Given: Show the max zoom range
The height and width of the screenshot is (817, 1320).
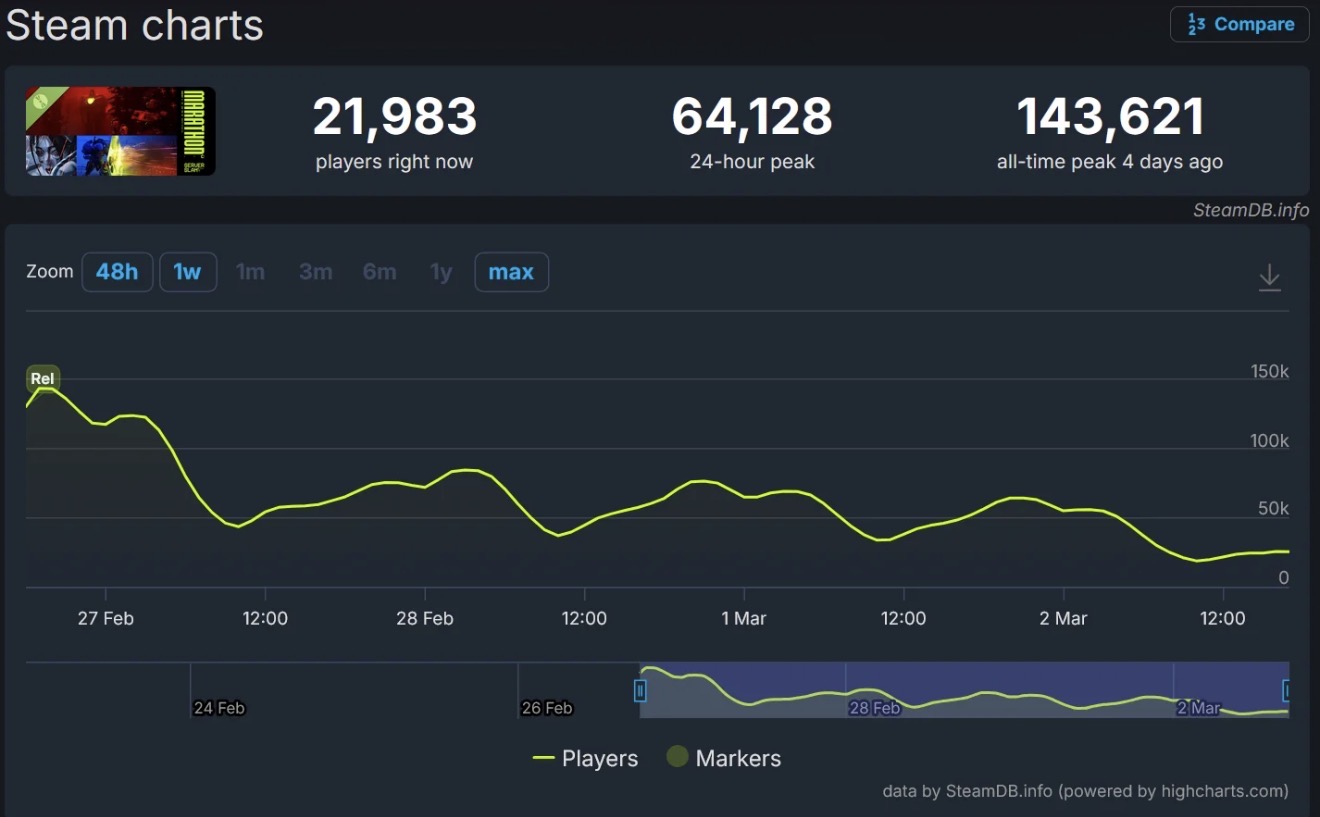Looking at the screenshot, I should pos(511,272).
